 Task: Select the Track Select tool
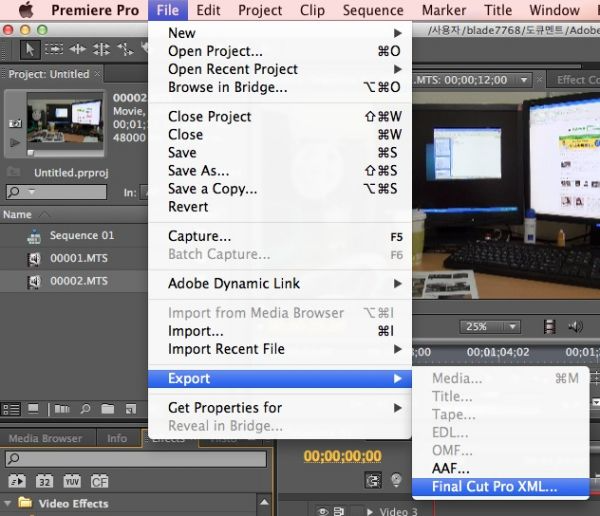(54, 49)
